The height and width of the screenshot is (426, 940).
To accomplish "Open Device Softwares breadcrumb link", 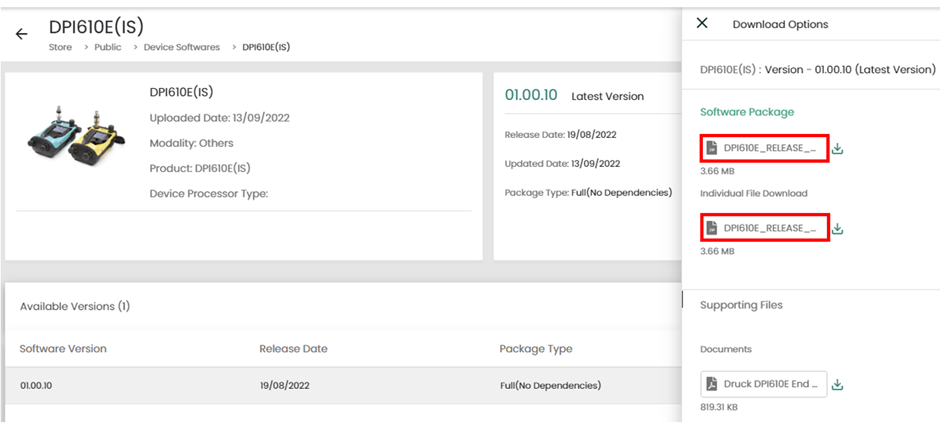I will point(182,47).
